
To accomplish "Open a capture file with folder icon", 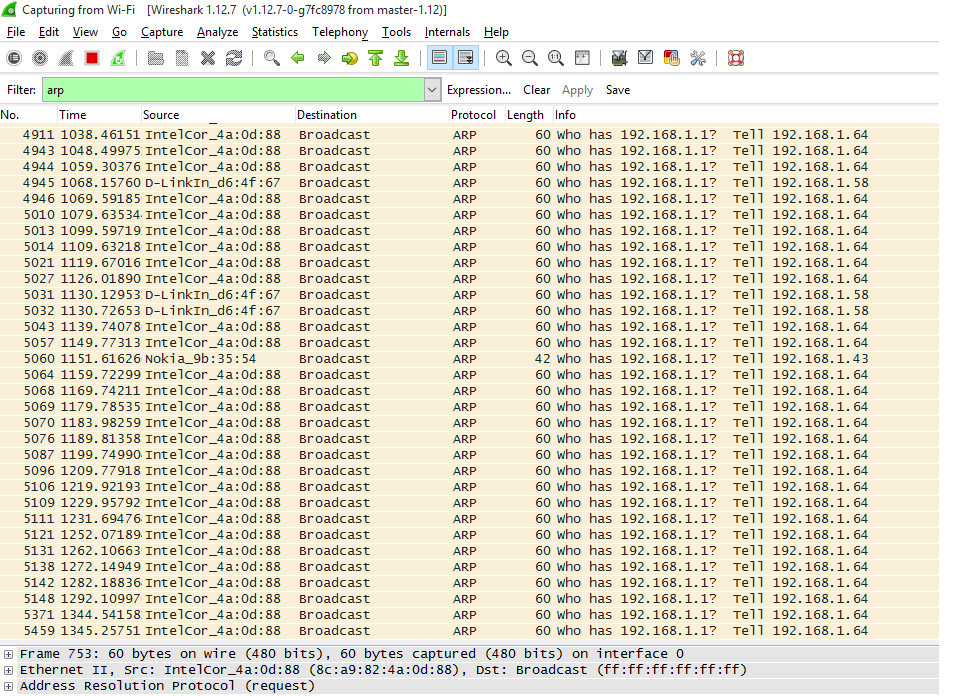I will point(156,58).
